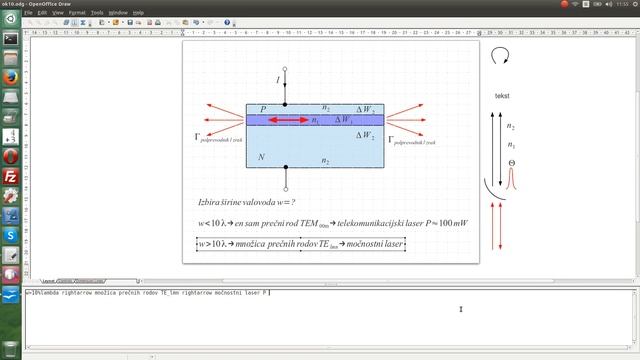Launch Firefox from the dock
640x360 pixels.
tap(11, 78)
